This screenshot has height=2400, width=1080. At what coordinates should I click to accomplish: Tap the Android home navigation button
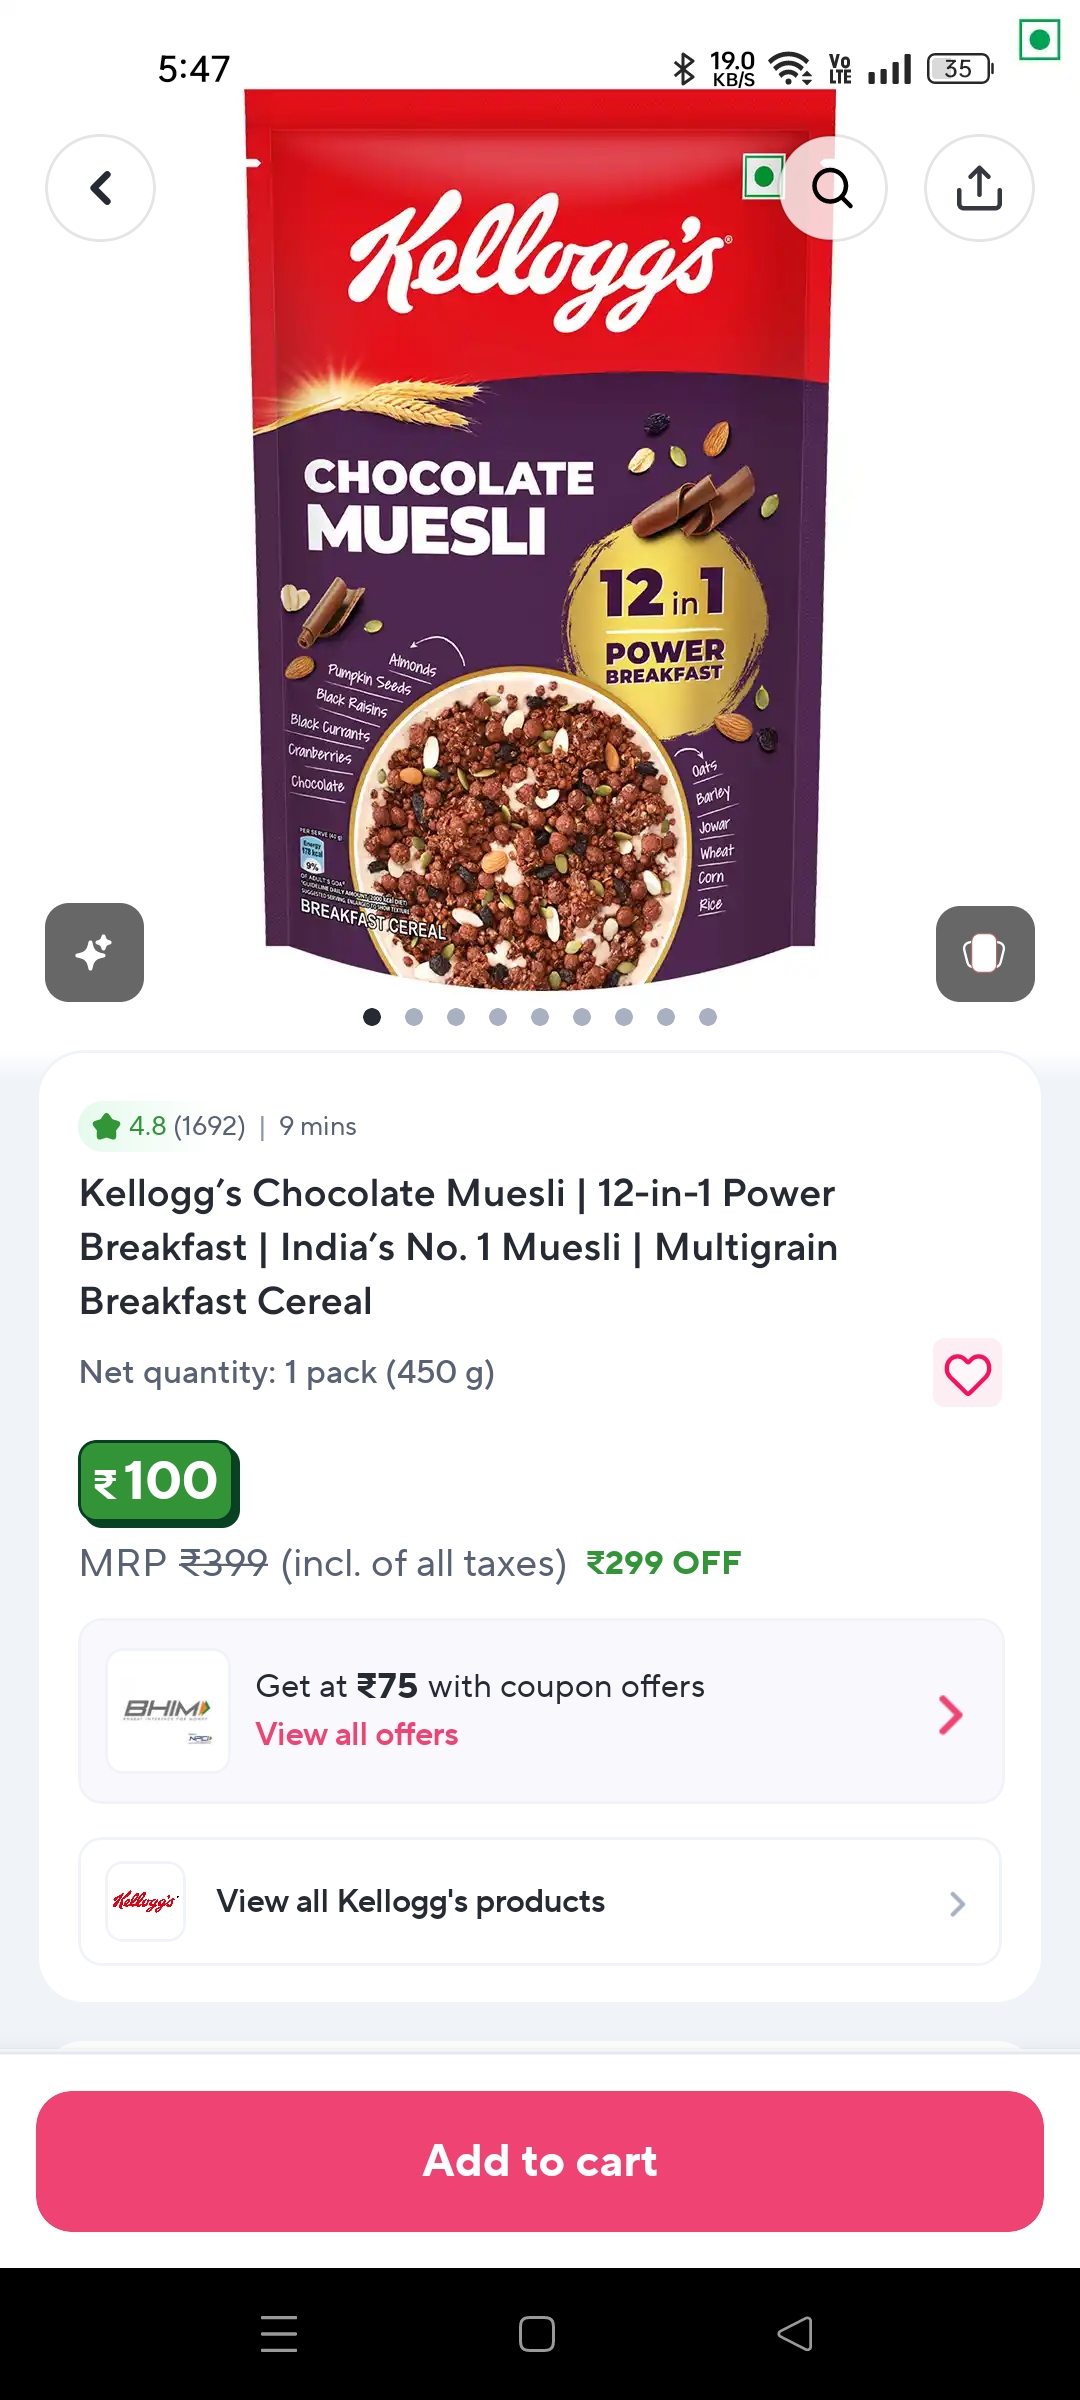(536, 2333)
